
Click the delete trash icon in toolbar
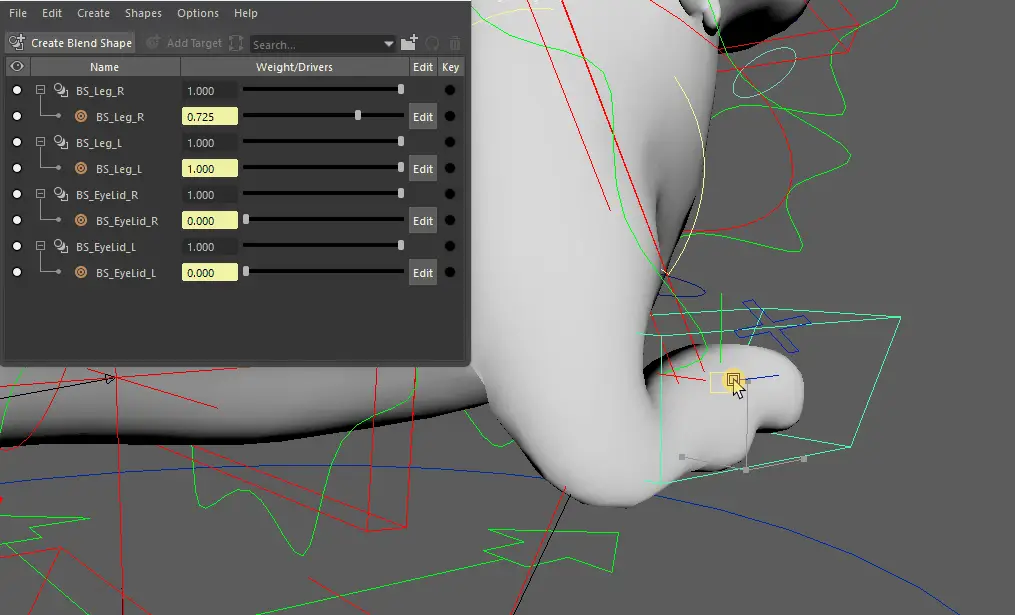point(455,43)
